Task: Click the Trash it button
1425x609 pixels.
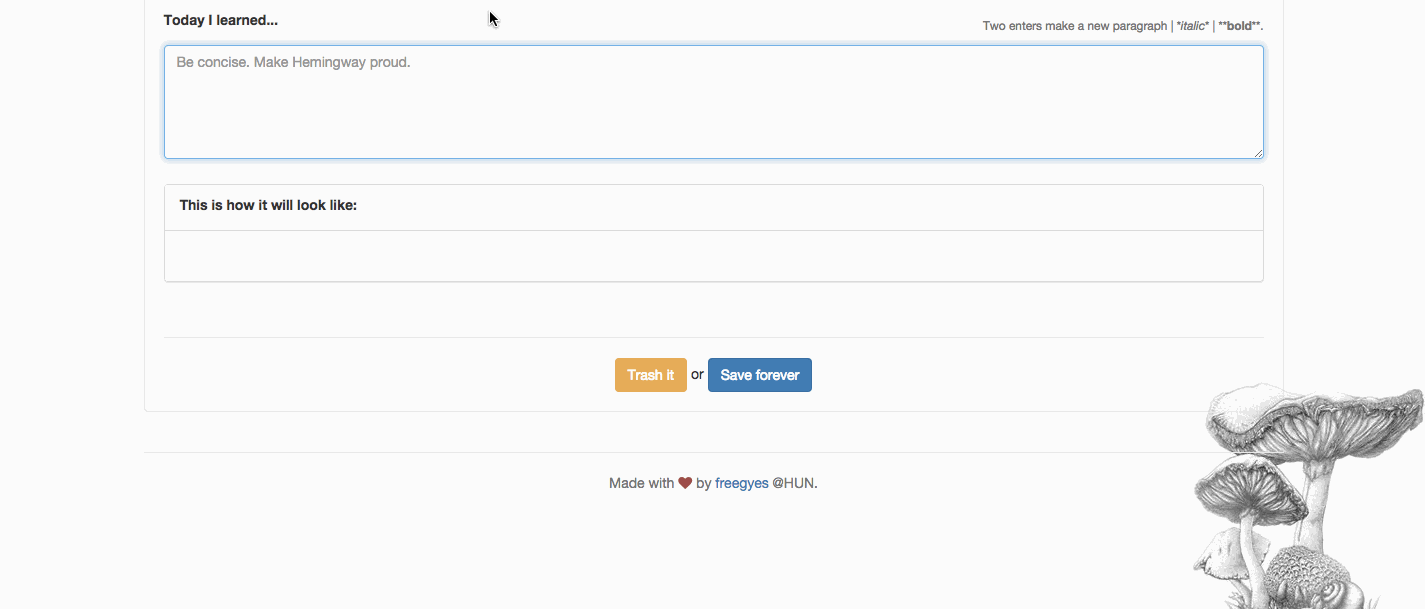Action: pos(650,375)
